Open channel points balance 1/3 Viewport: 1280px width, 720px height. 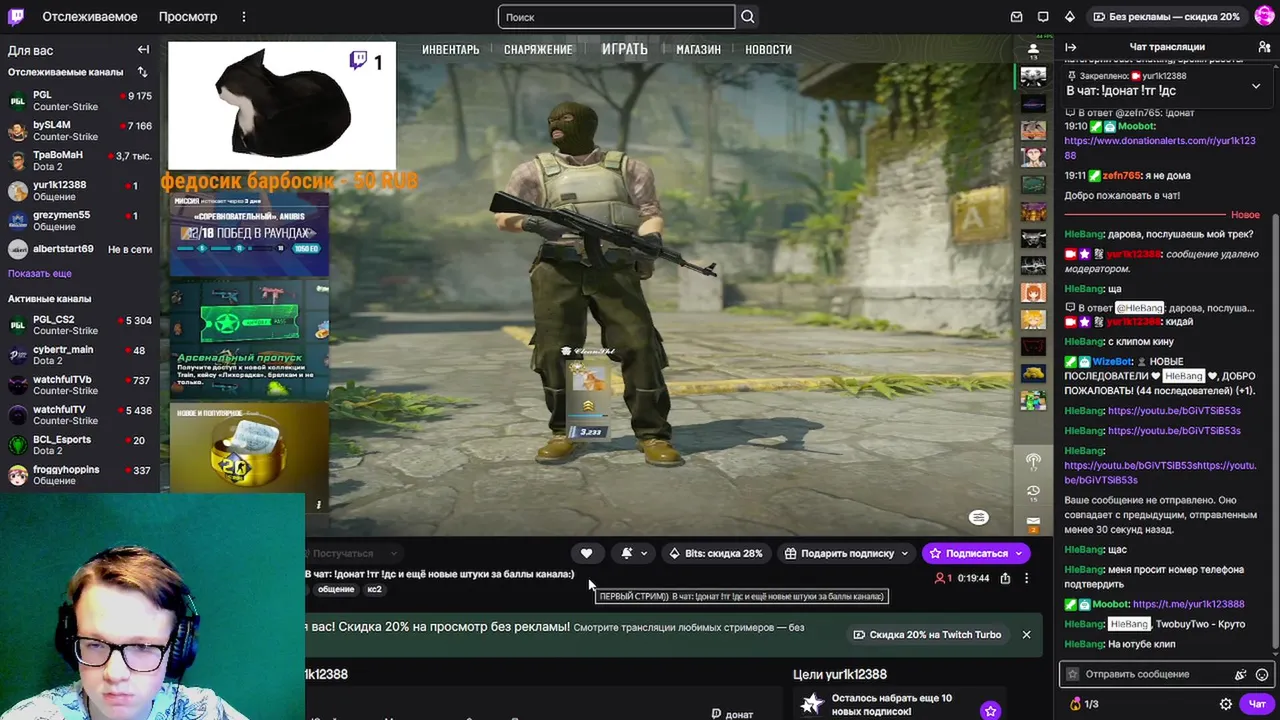click(x=1084, y=704)
